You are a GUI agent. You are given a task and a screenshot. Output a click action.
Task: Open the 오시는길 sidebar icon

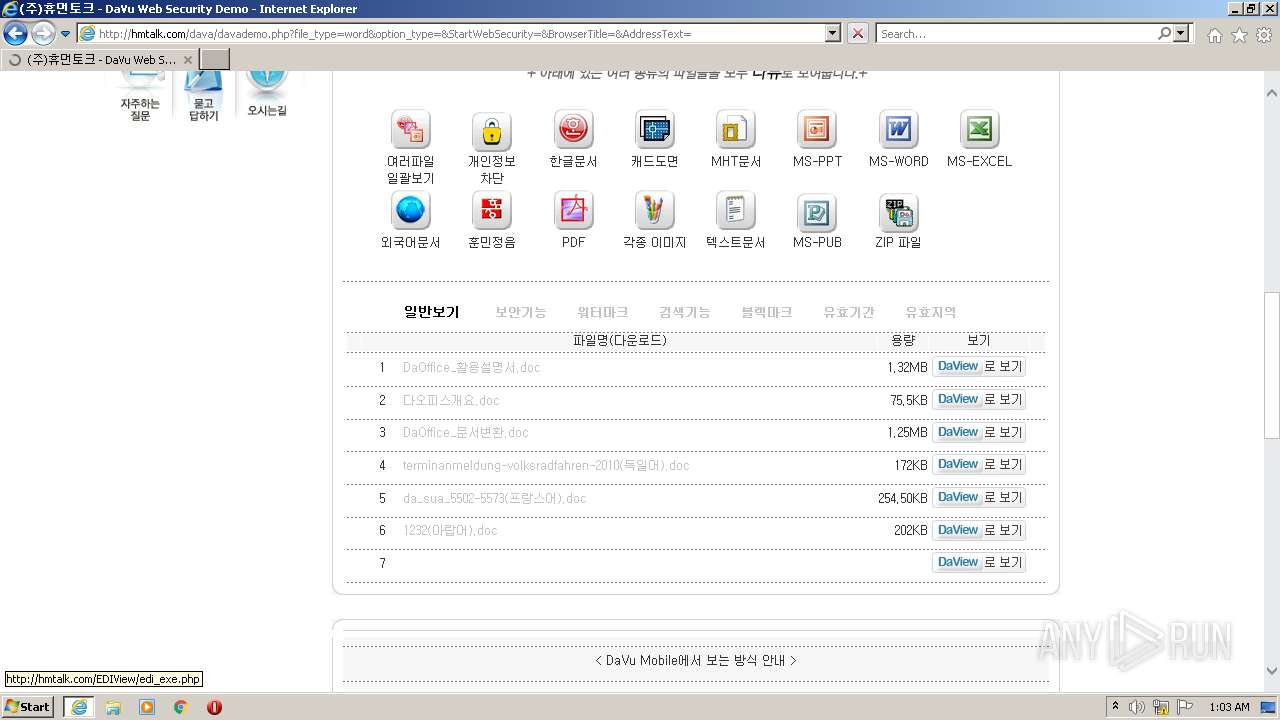(267, 94)
